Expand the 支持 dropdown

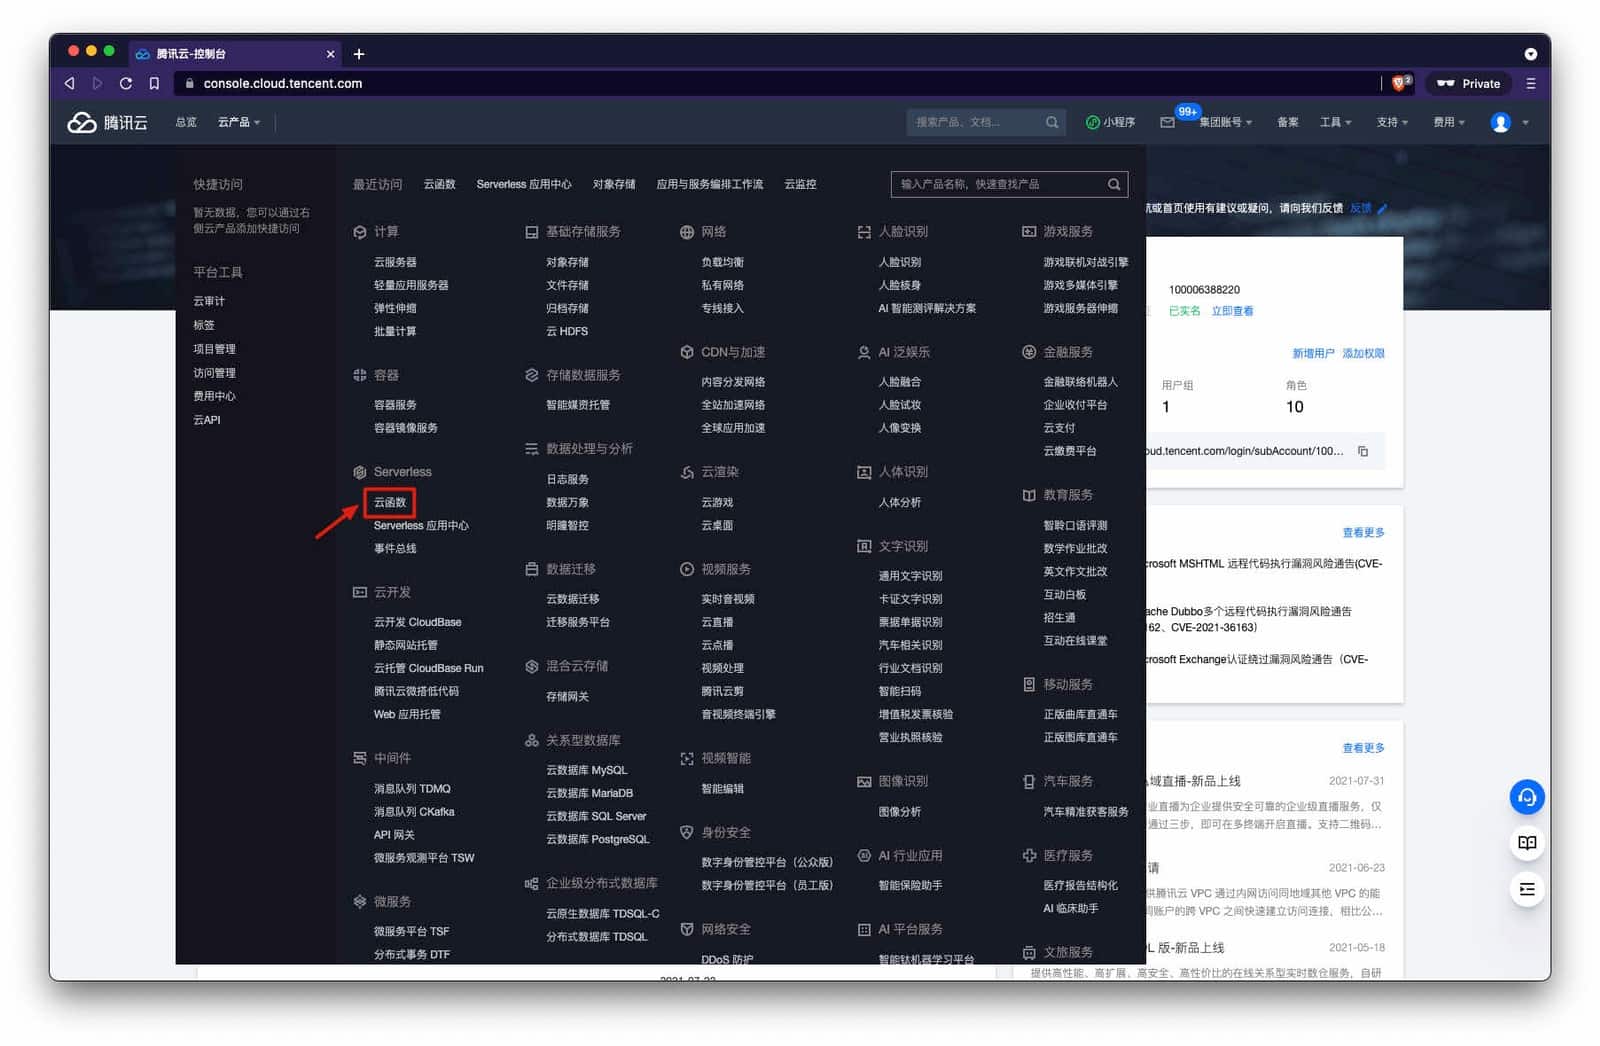[x=1390, y=122]
